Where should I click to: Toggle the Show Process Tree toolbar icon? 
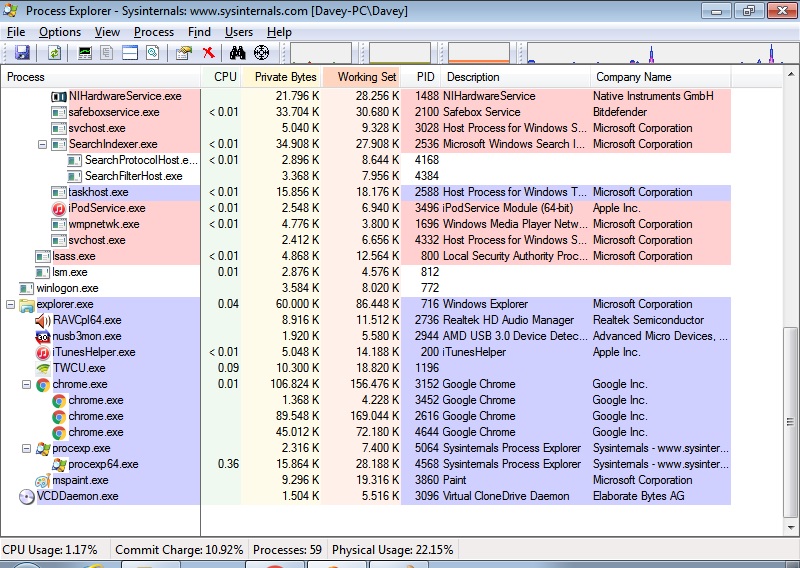[107, 53]
